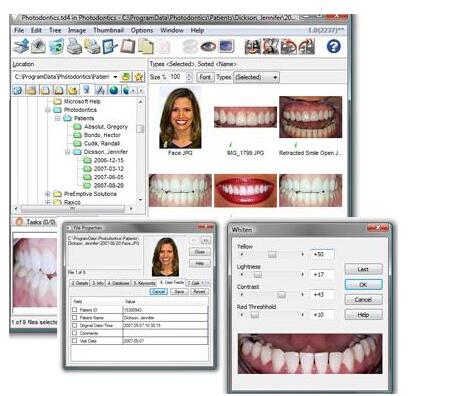The width and height of the screenshot is (456, 396).
Task: Click the Lightness slider thumb
Action: click(x=258, y=275)
